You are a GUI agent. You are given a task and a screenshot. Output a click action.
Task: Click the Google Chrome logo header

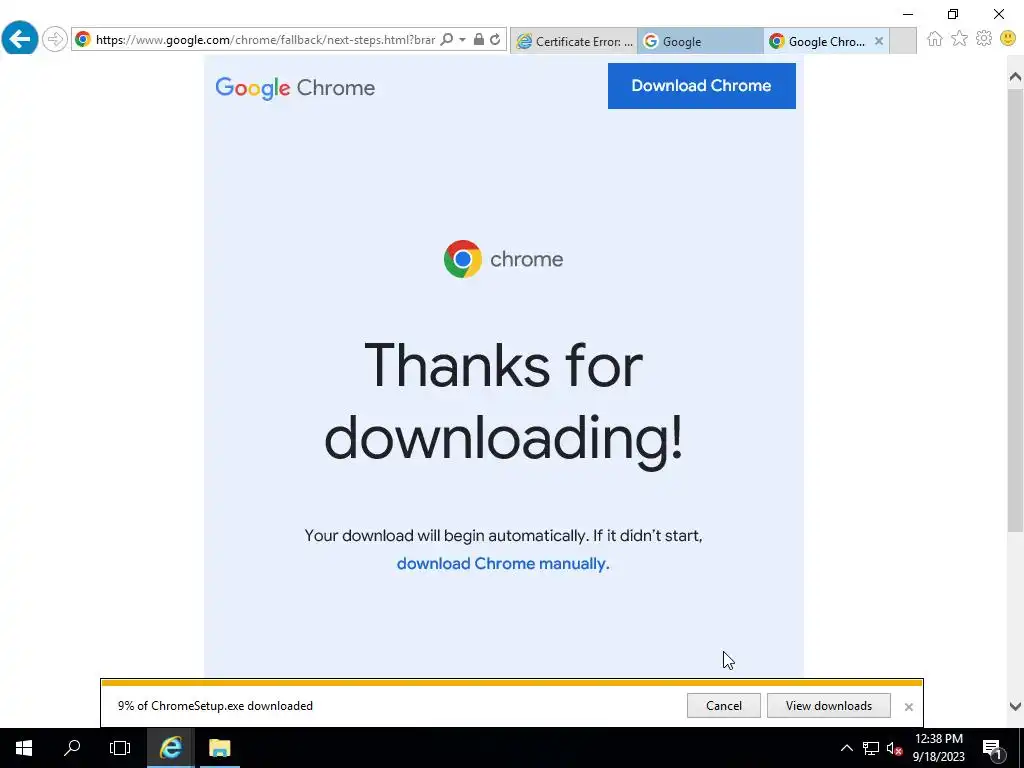(295, 88)
